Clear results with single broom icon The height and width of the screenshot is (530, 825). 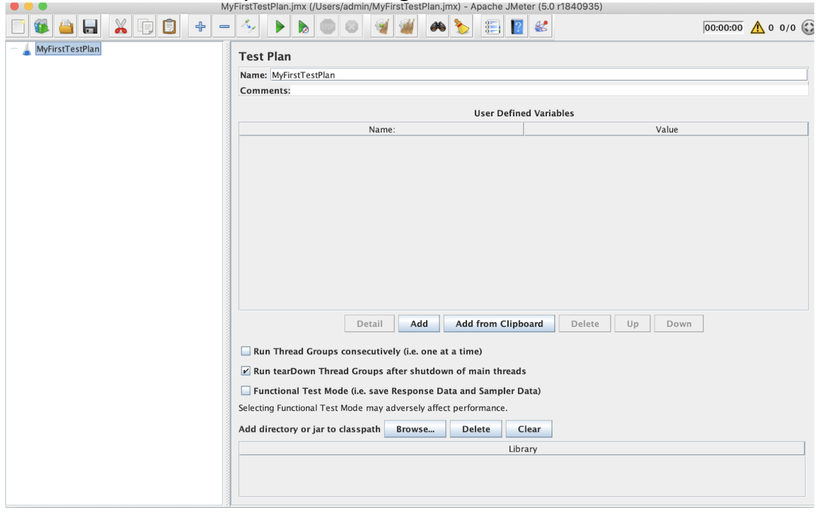click(x=383, y=27)
